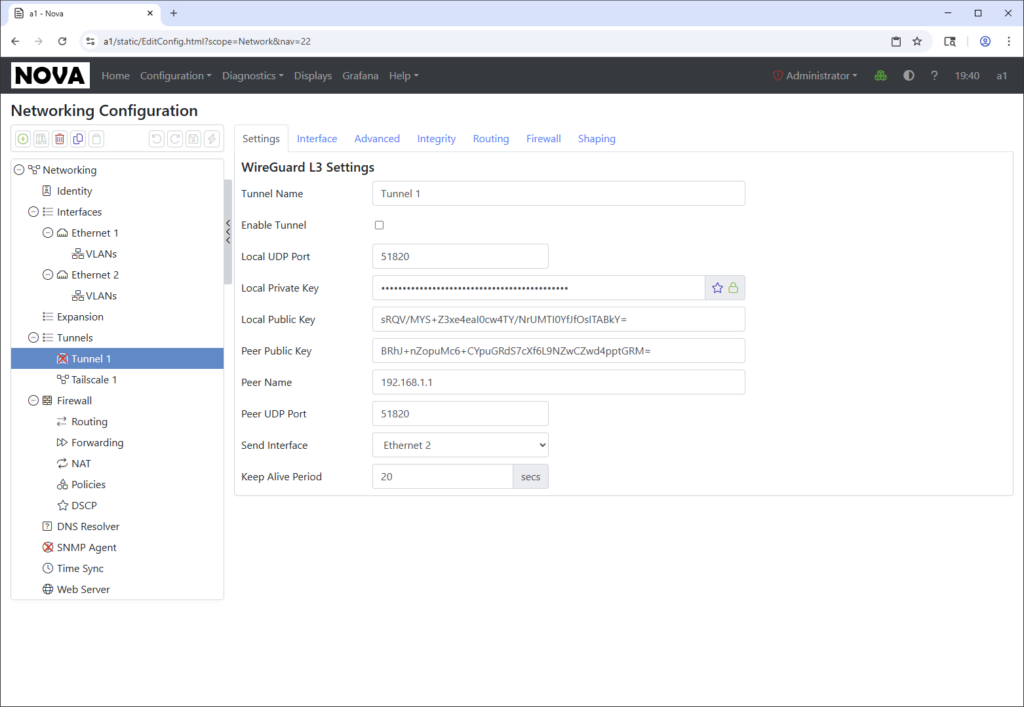
Task: Collapse the Tunnels tree node
Action: coord(33,338)
